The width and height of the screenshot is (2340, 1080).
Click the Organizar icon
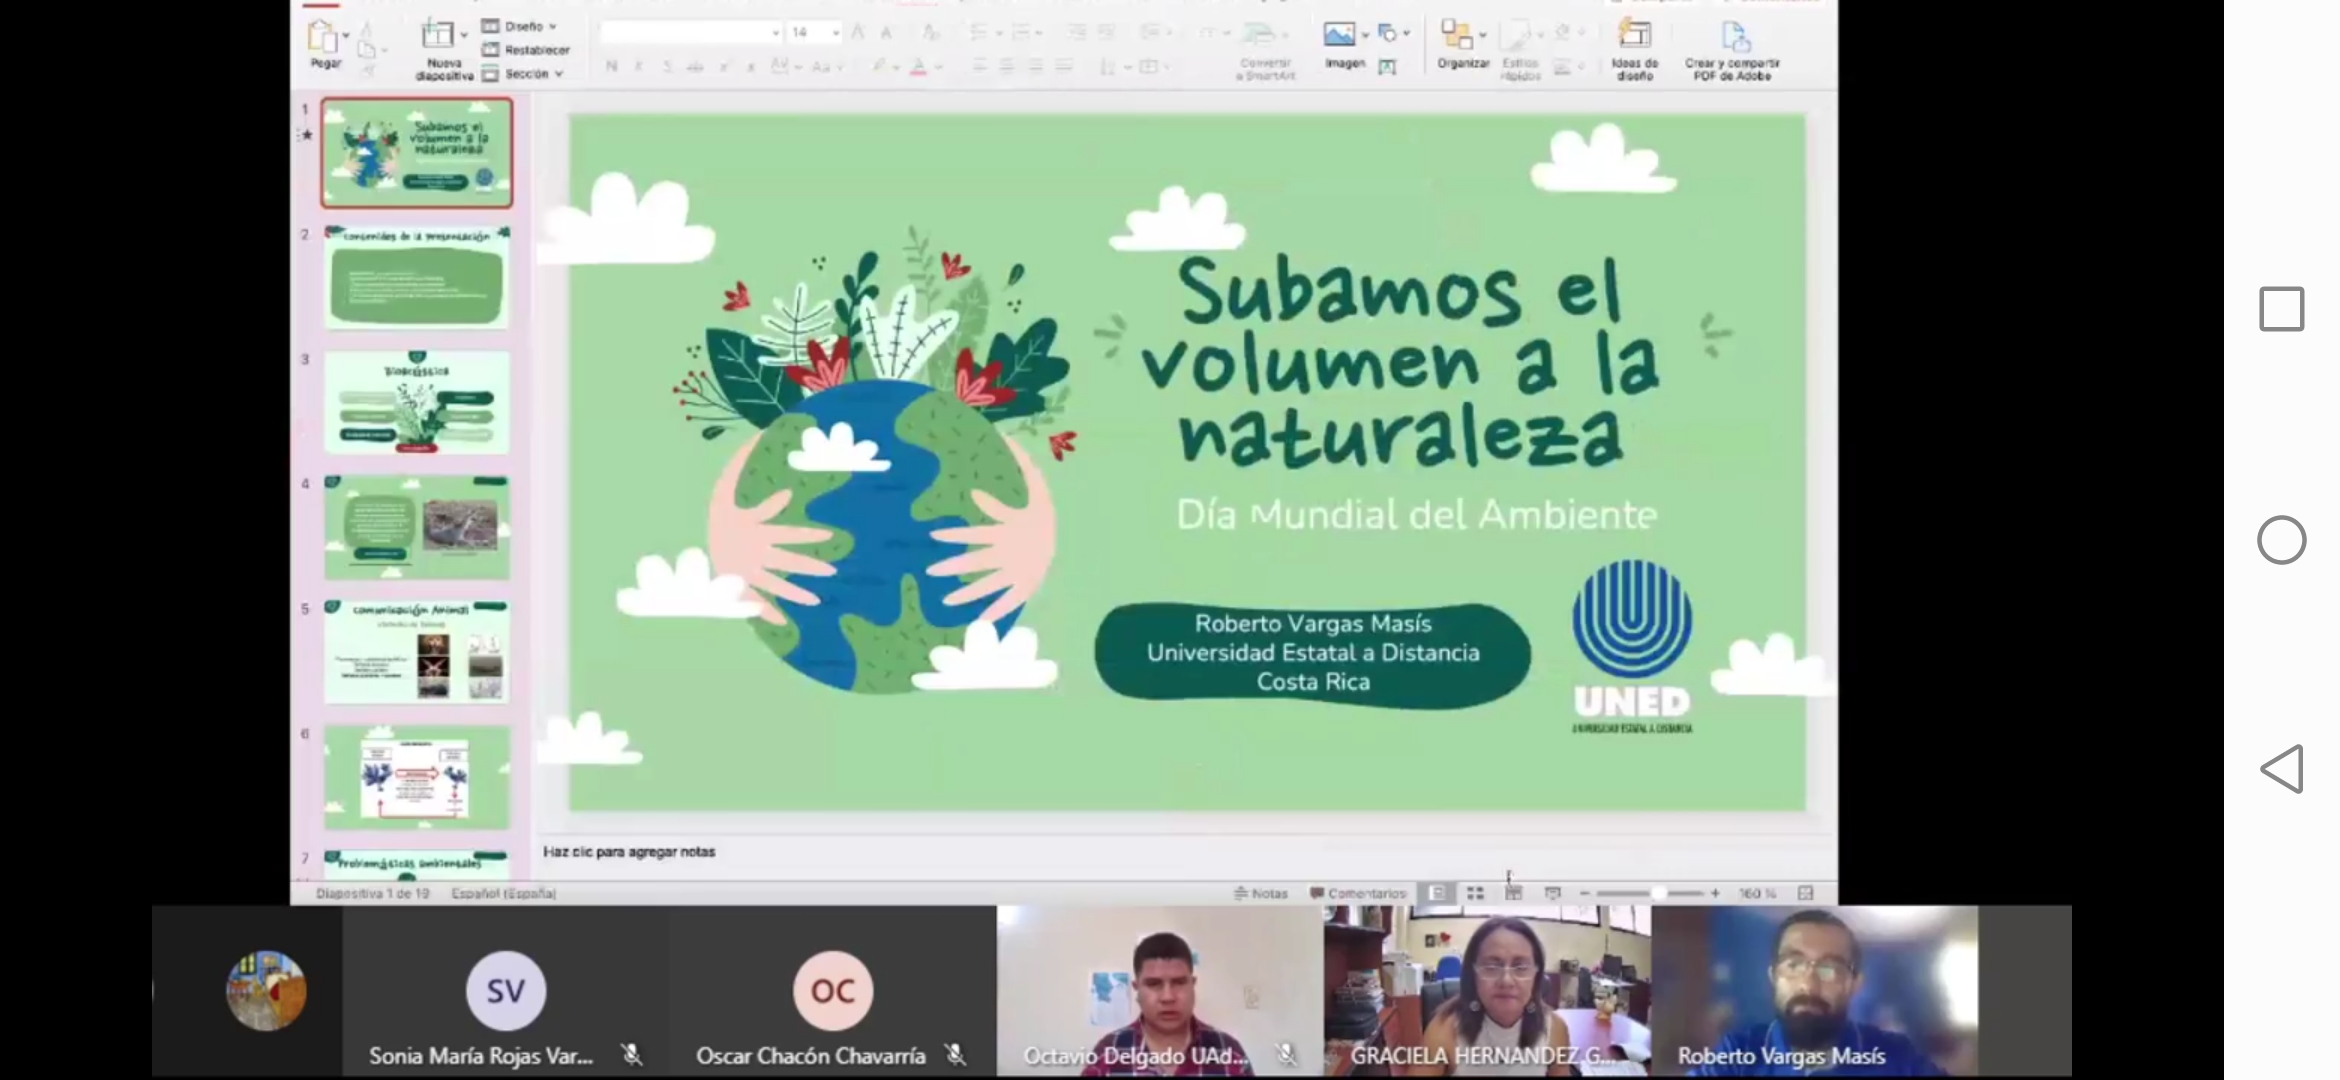pyautogui.click(x=1456, y=36)
